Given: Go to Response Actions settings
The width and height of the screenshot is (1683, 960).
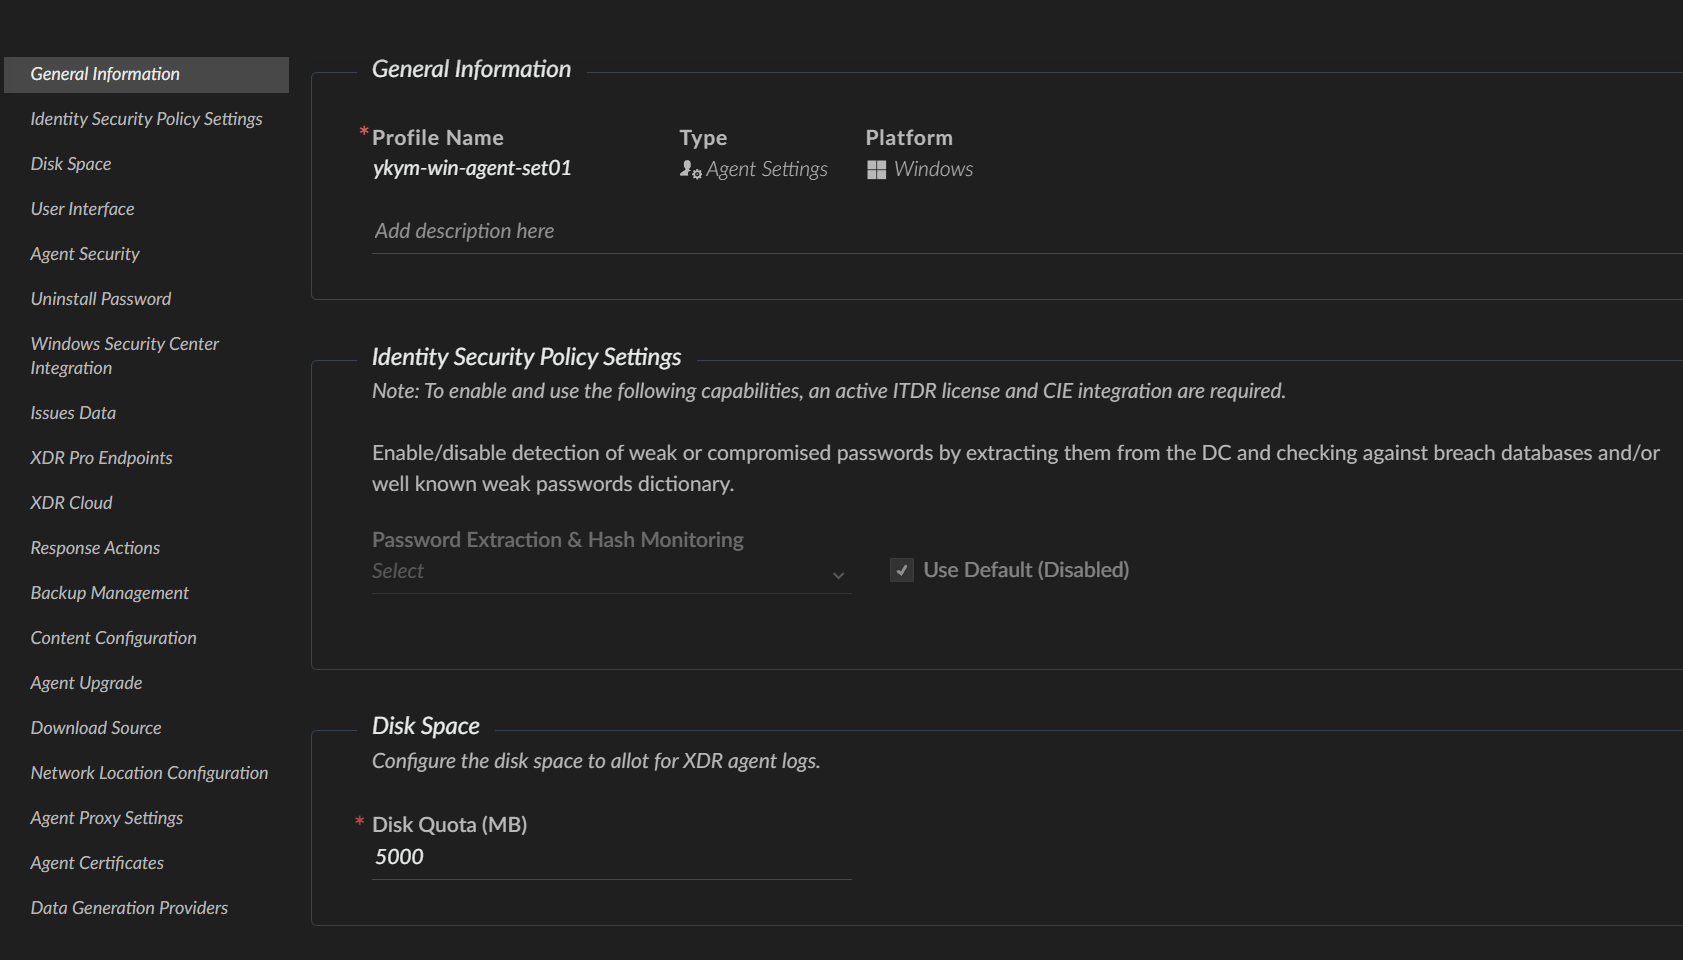Looking at the screenshot, I should 95,548.
